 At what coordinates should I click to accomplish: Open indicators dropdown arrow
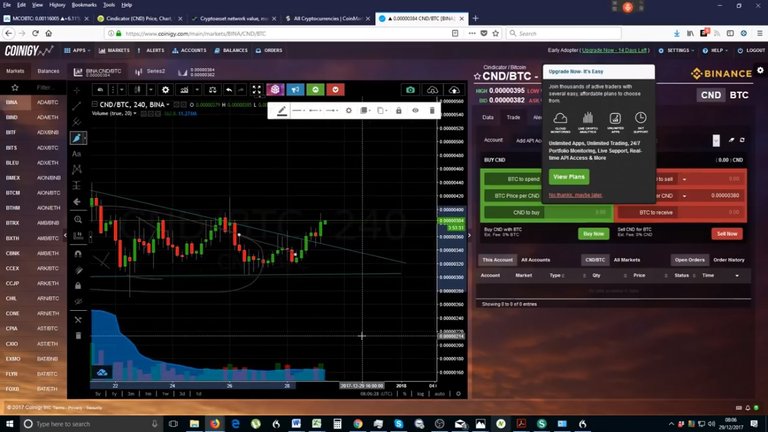[x=197, y=90]
